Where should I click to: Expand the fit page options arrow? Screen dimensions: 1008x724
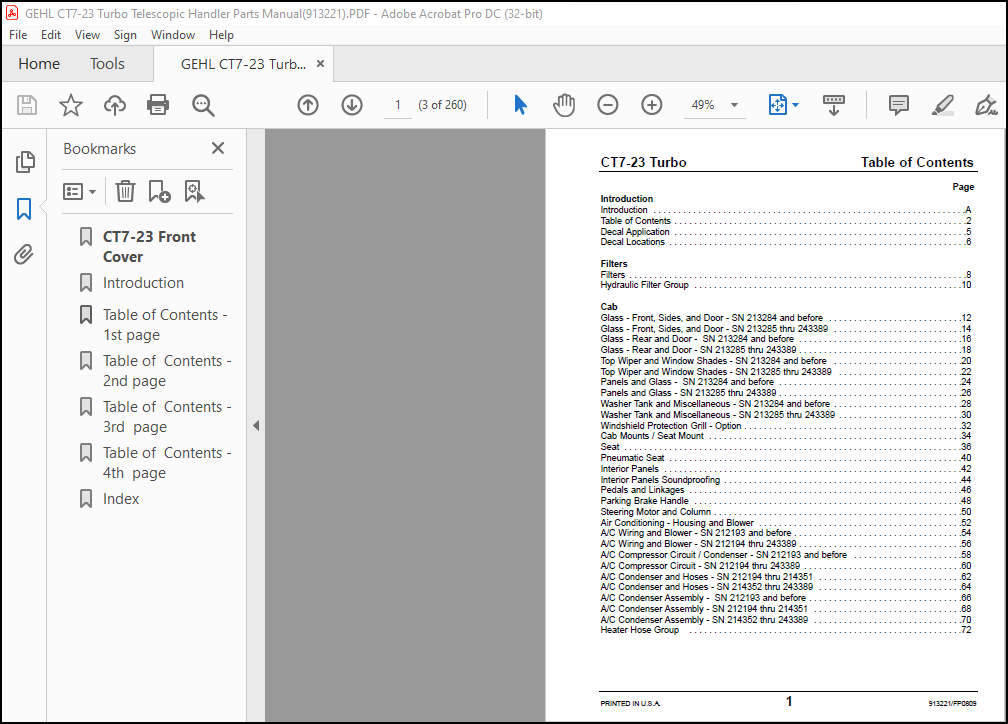[795, 105]
